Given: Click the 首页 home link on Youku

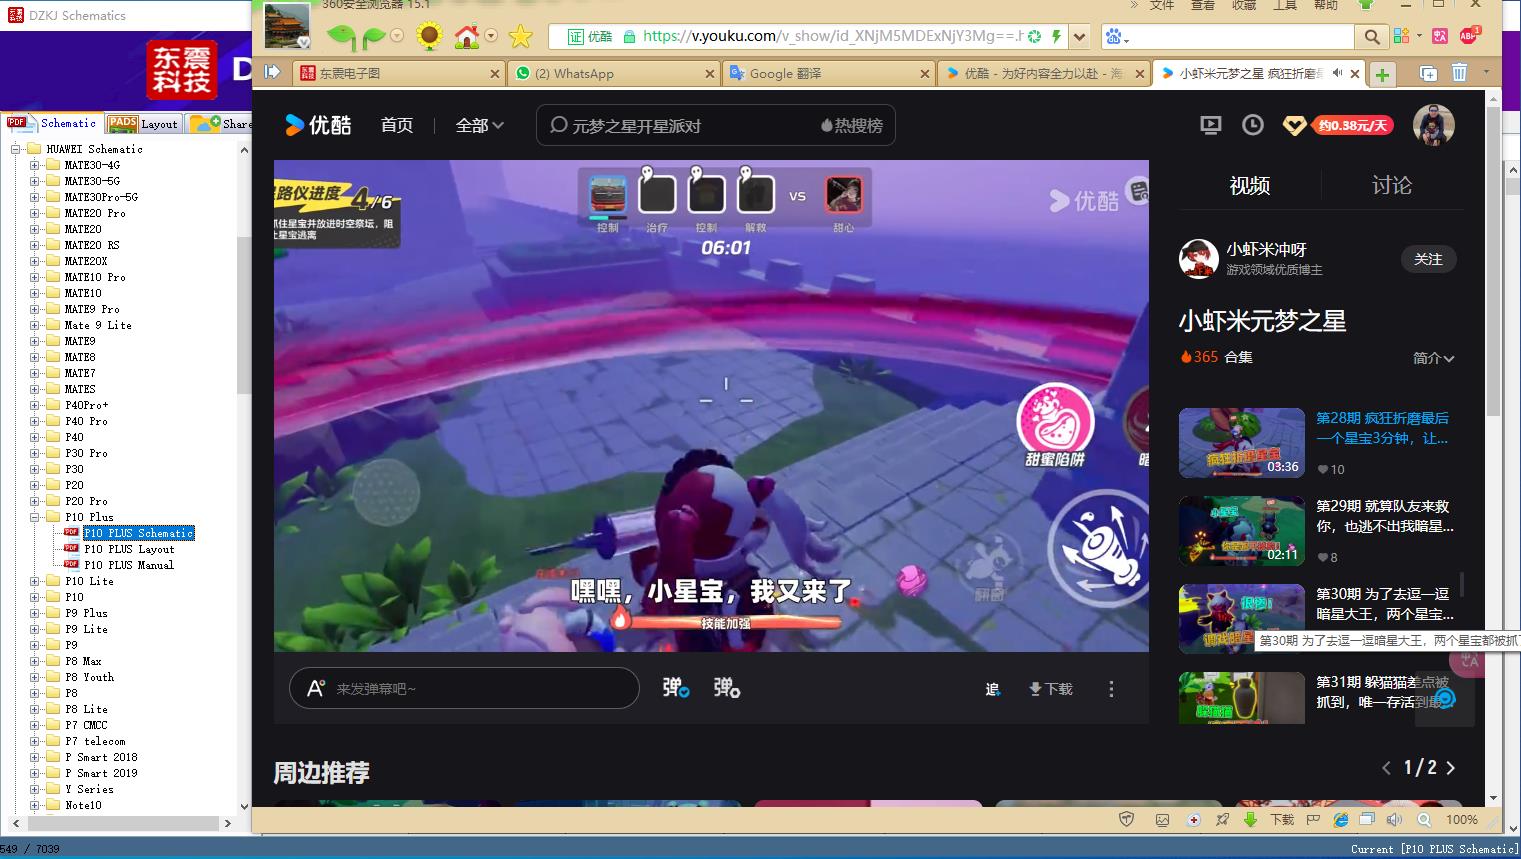Looking at the screenshot, I should 397,125.
